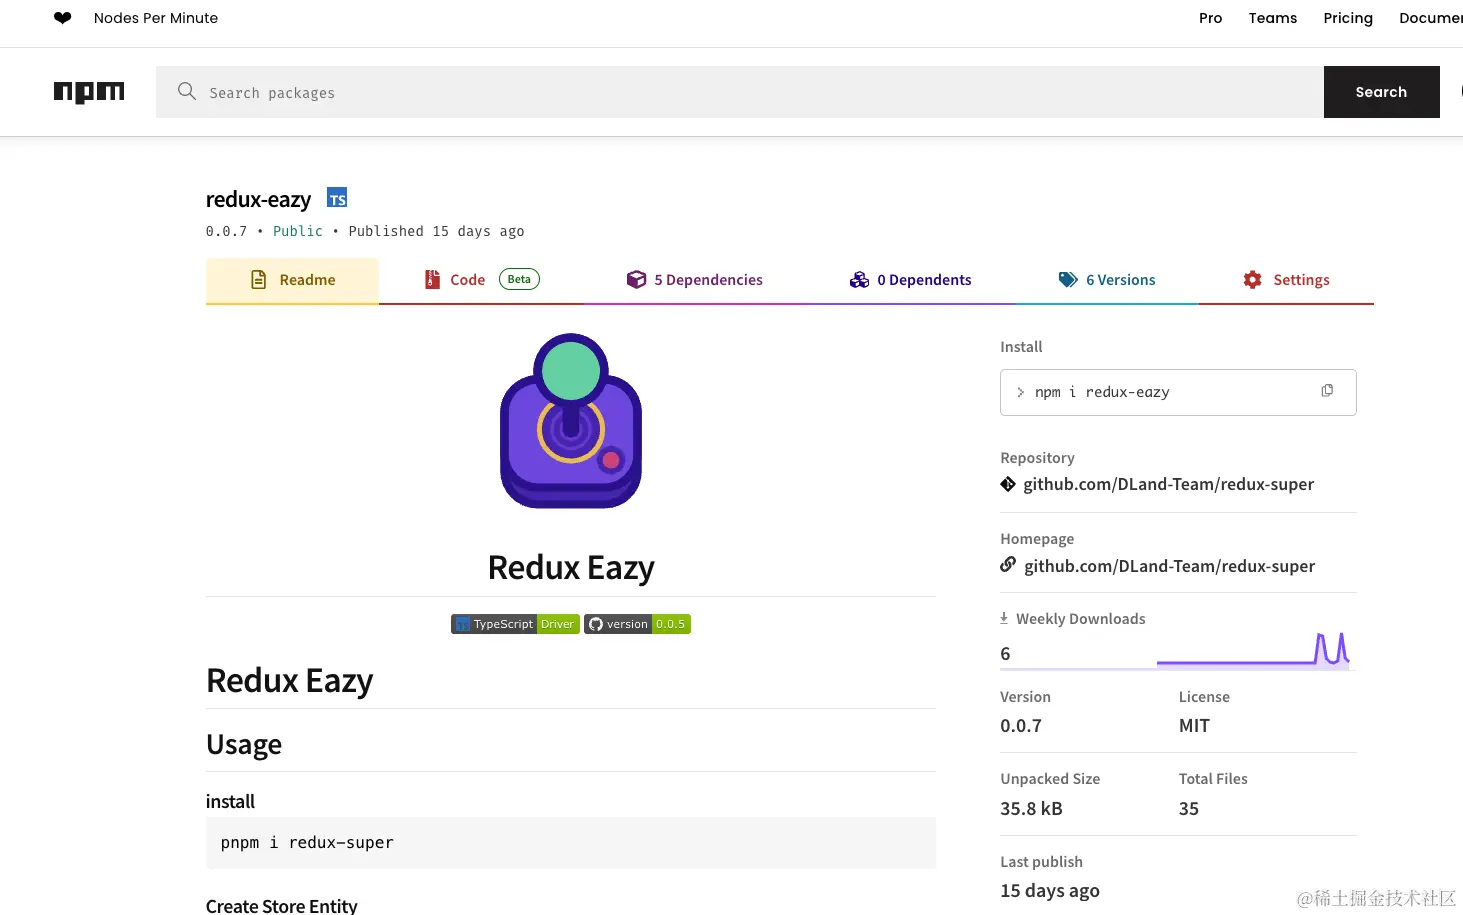Show the 6 Versions tab
The image size is (1463, 915).
tap(1106, 280)
